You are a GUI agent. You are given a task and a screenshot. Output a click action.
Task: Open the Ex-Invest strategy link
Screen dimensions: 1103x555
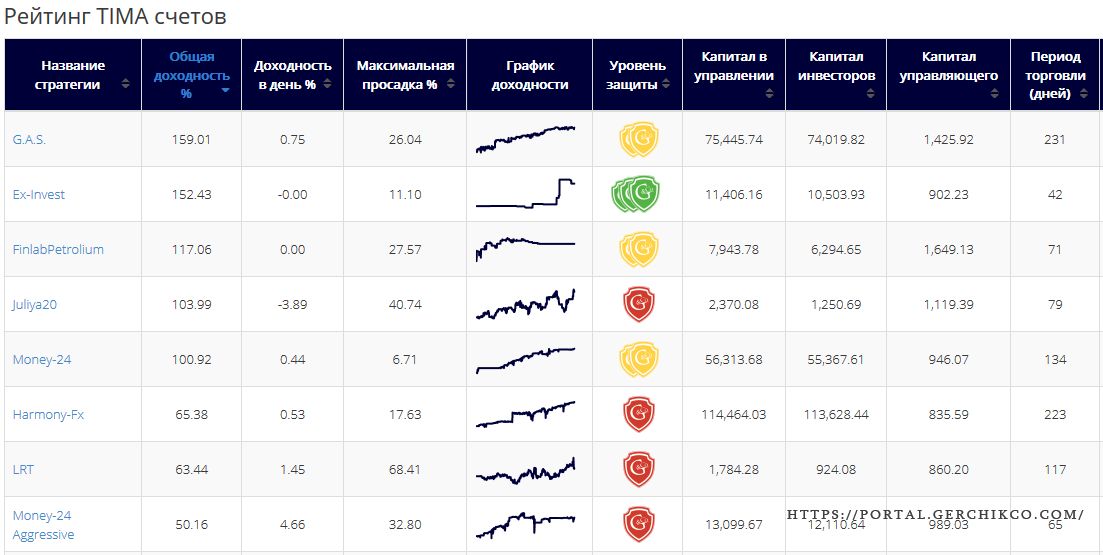(39, 194)
